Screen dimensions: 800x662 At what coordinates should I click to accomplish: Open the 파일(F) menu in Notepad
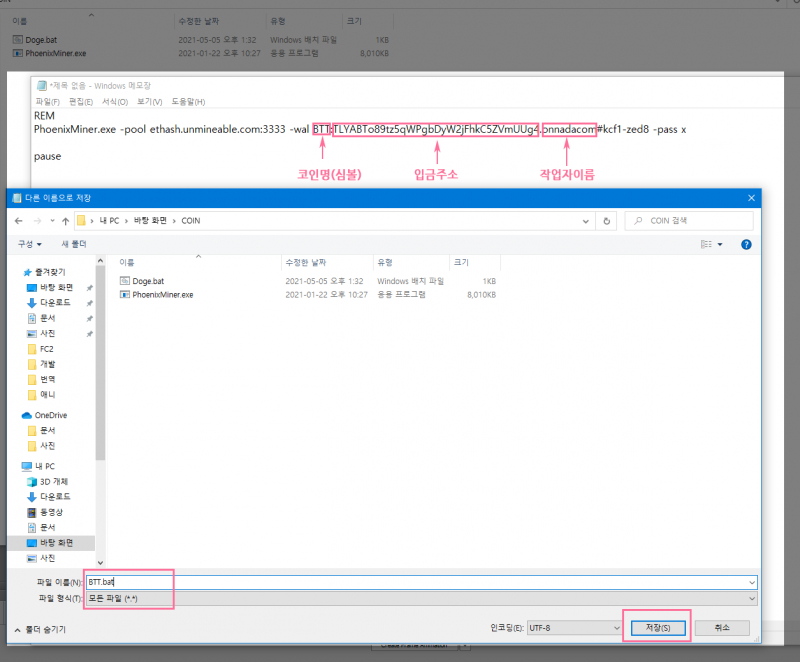pyautogui.click(x=47, y=102)
